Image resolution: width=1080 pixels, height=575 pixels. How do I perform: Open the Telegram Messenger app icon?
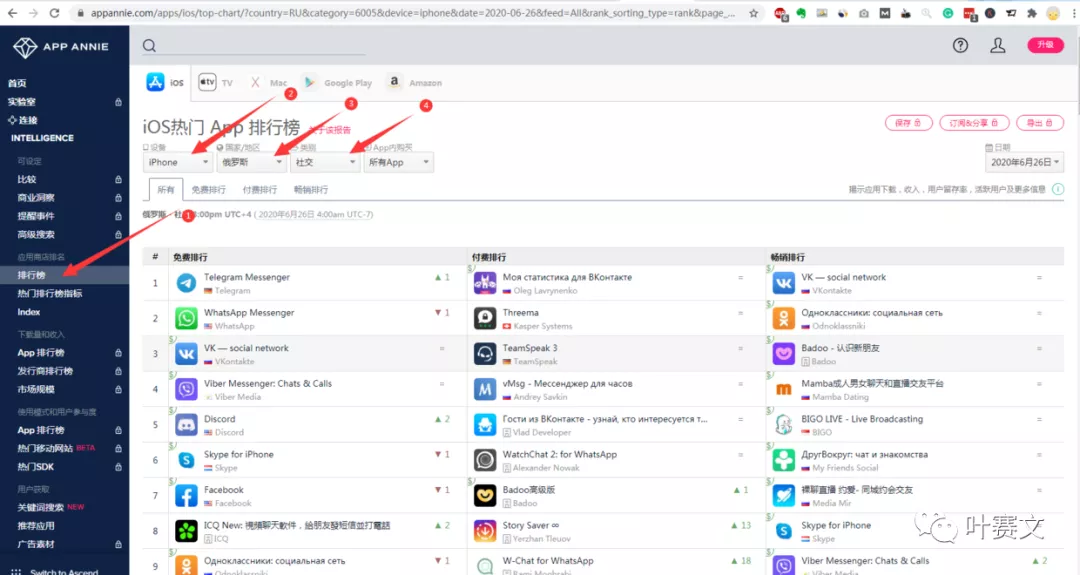(x=186, y=283)
